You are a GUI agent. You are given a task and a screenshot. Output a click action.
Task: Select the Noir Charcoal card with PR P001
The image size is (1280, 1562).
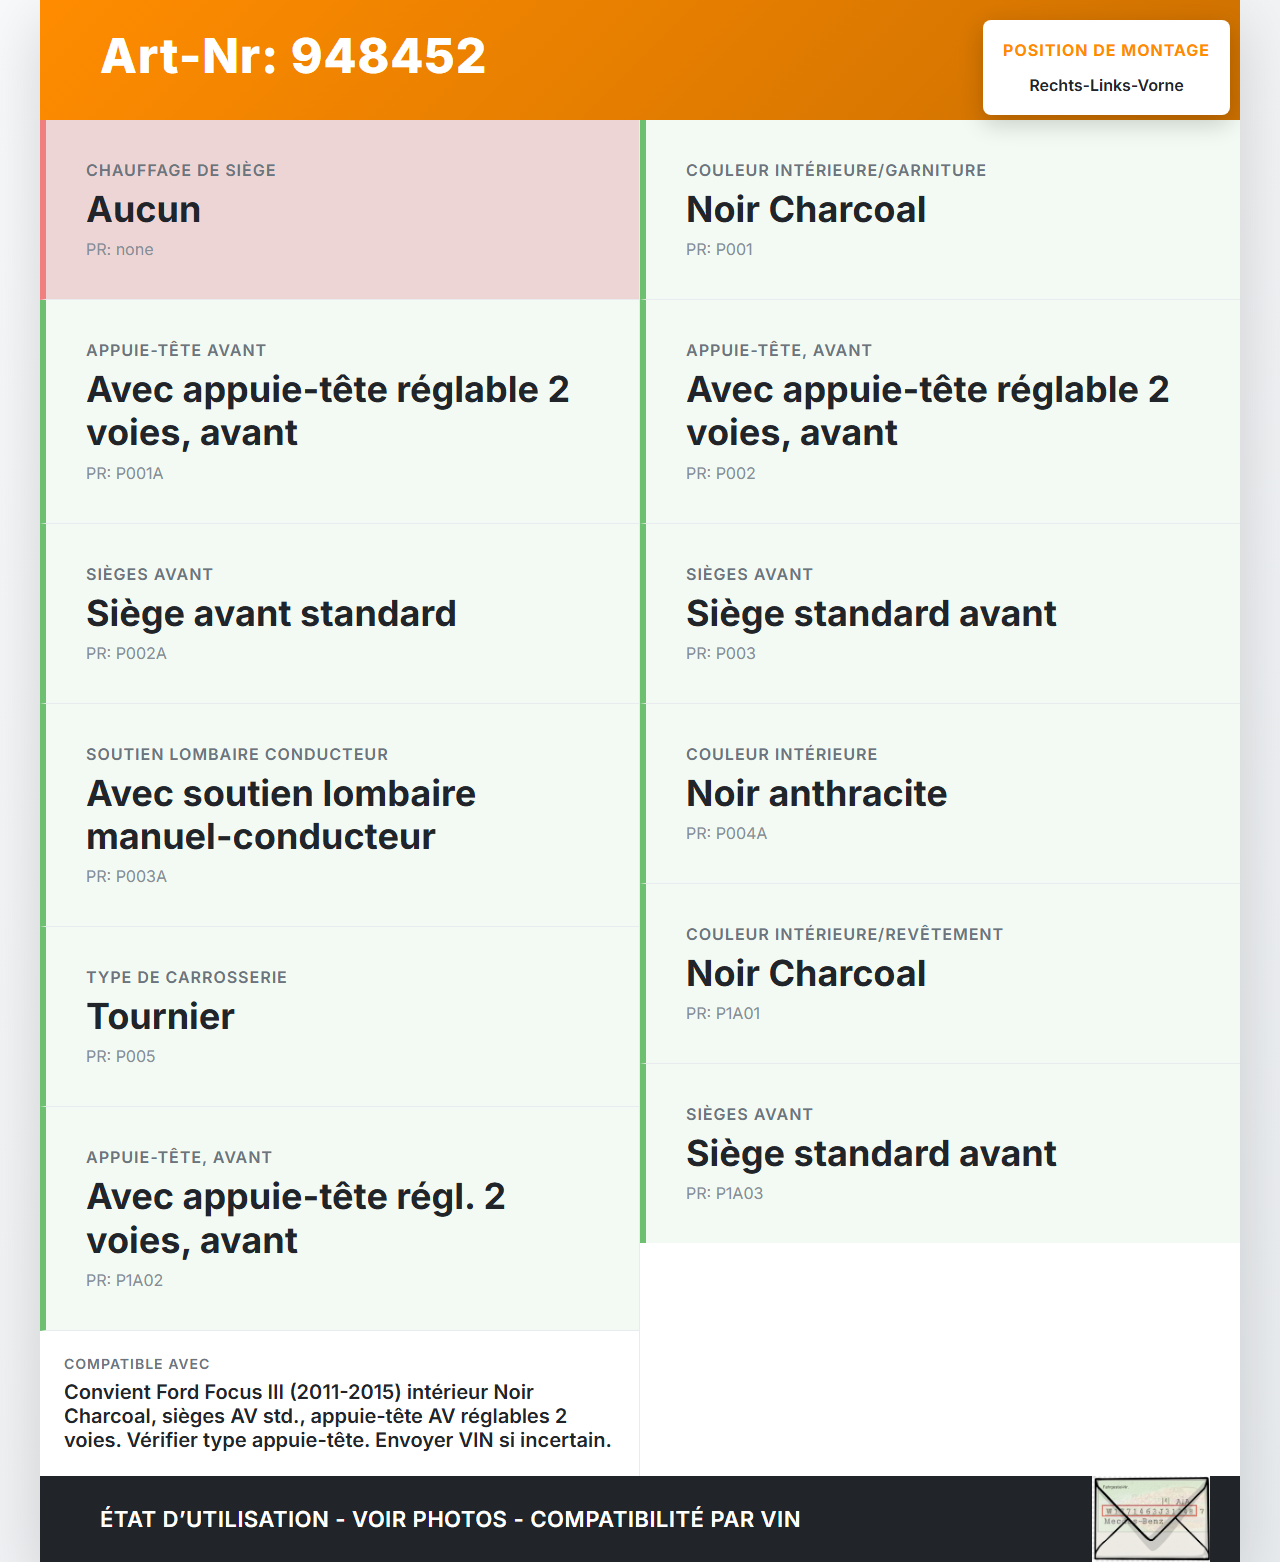pos(941,209)
